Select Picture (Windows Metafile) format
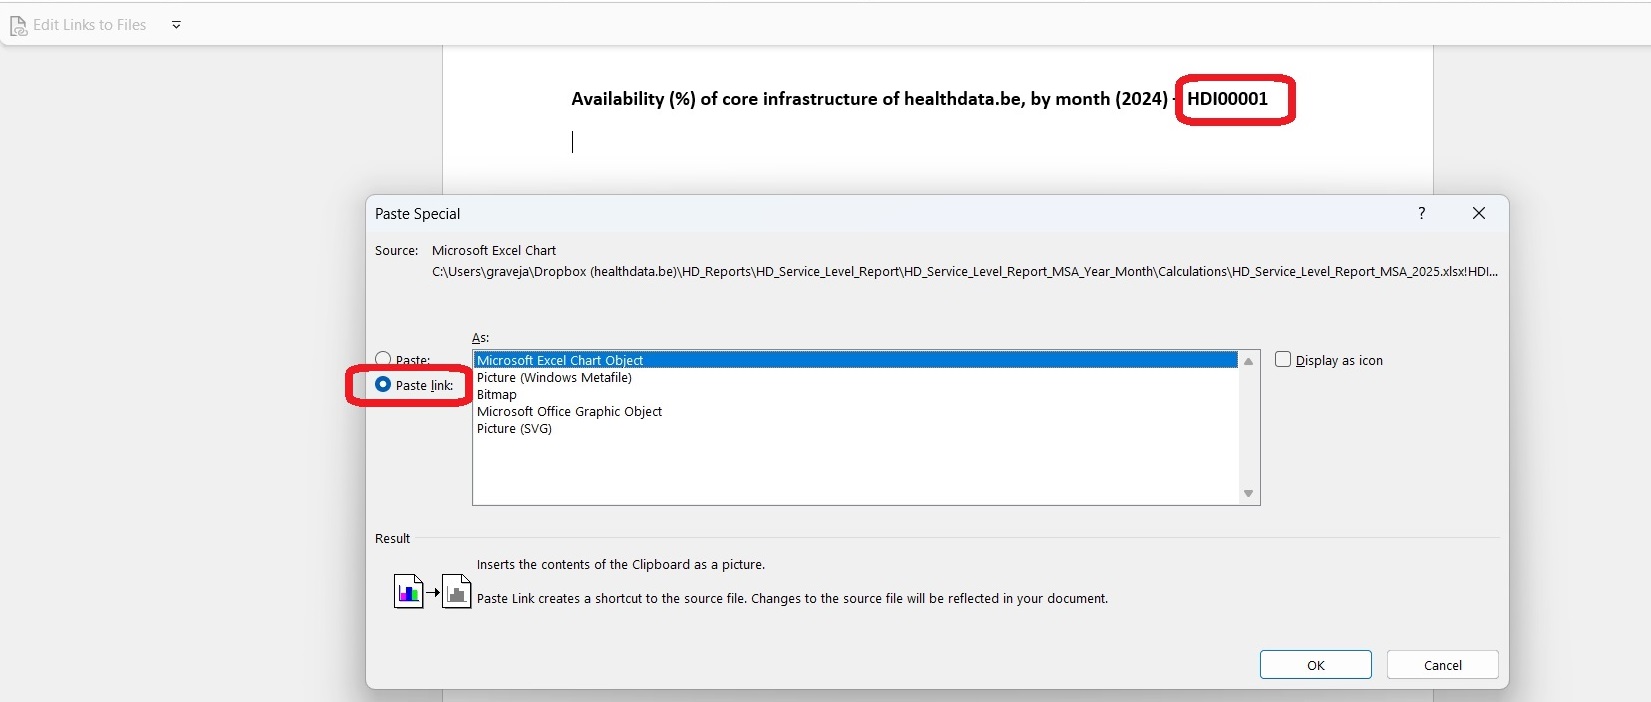 click(x=554, y=377)
